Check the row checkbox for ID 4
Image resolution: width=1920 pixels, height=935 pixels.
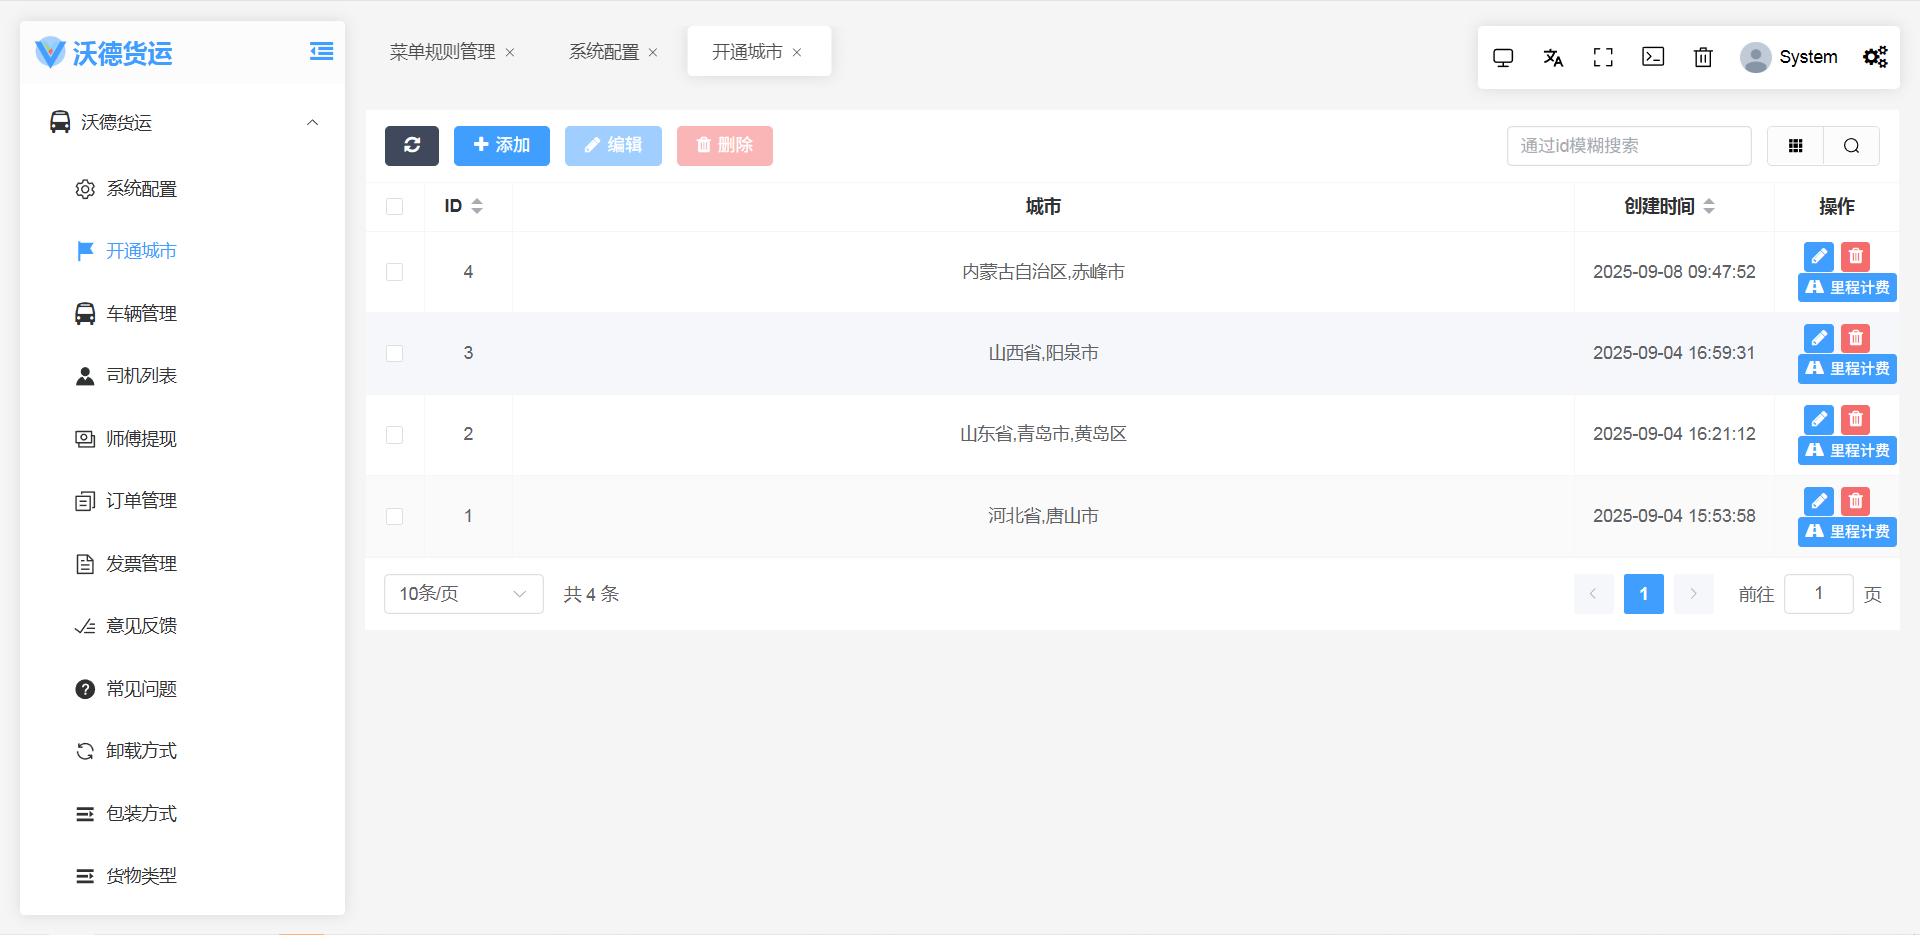pos(395,272)
